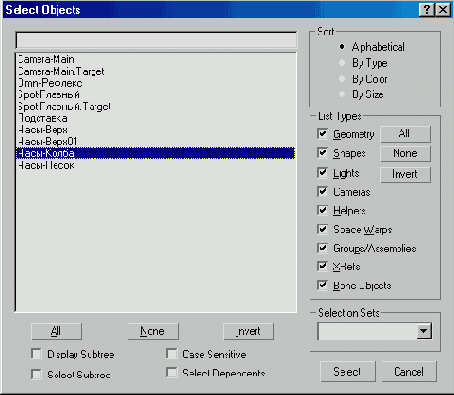This screenshot has height=395, width=454.
Task: Choose the By Size sort option
Action: [x=342, y=94]
